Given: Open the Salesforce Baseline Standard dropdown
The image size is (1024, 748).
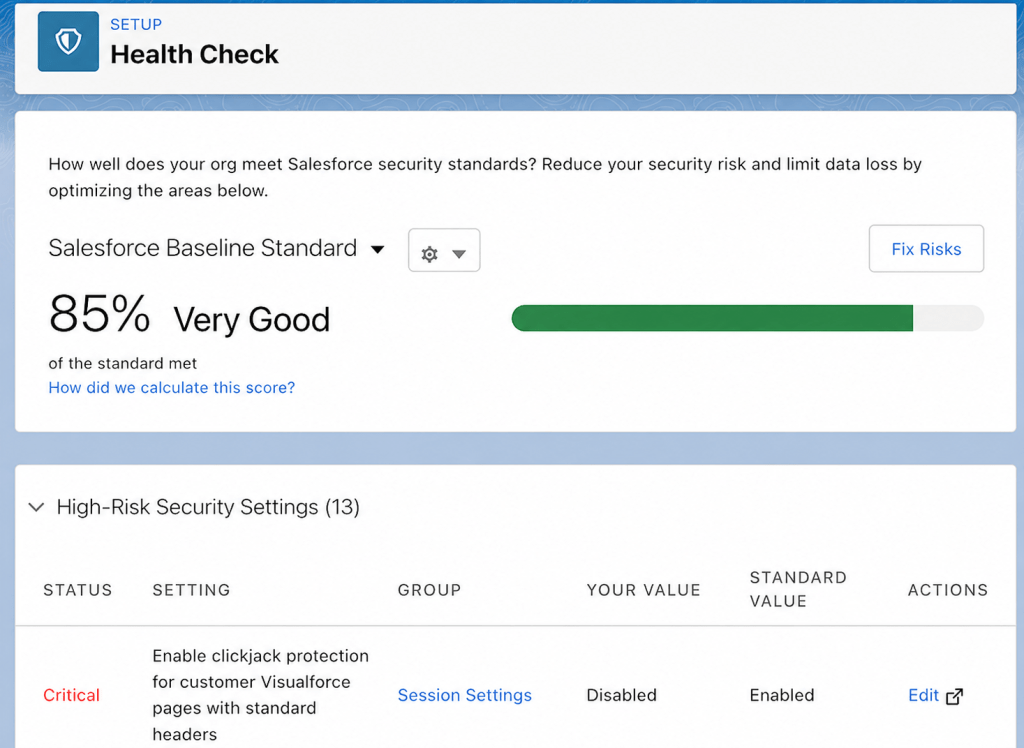Looking at the screenshot, I should pyautogui.click(x=216, y=248).
